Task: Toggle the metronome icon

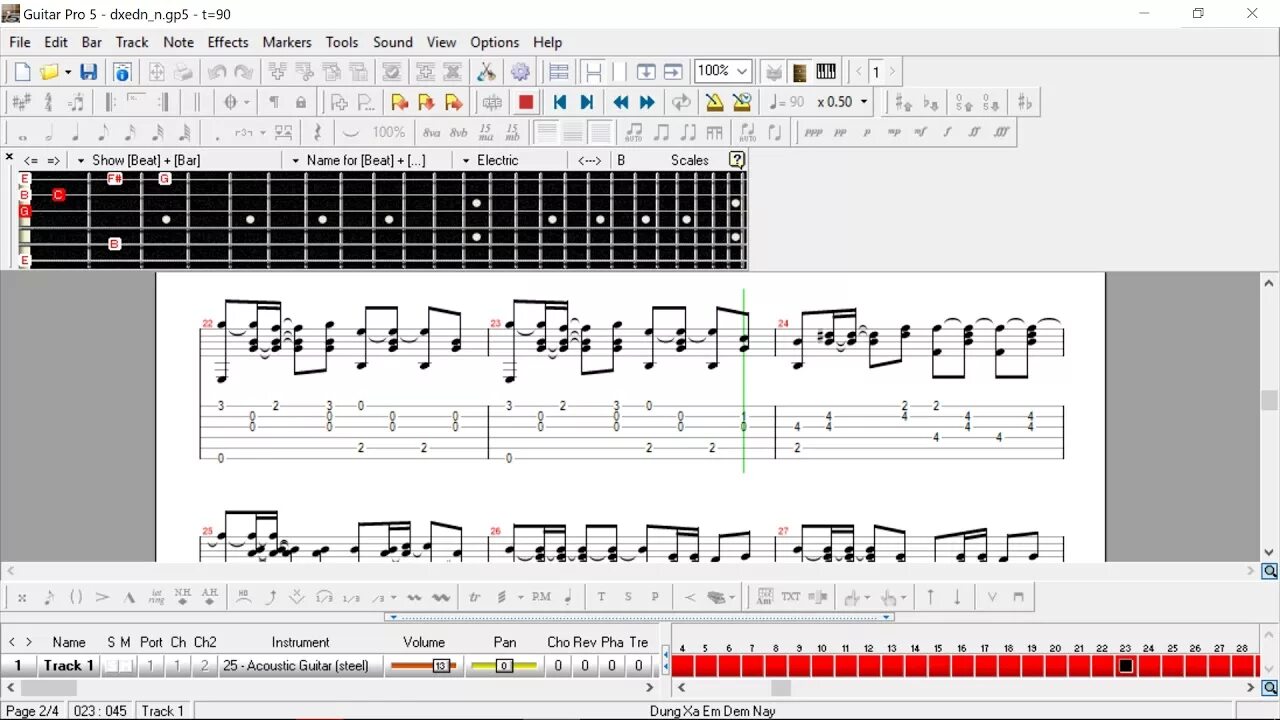Action: tap(714, 102)
